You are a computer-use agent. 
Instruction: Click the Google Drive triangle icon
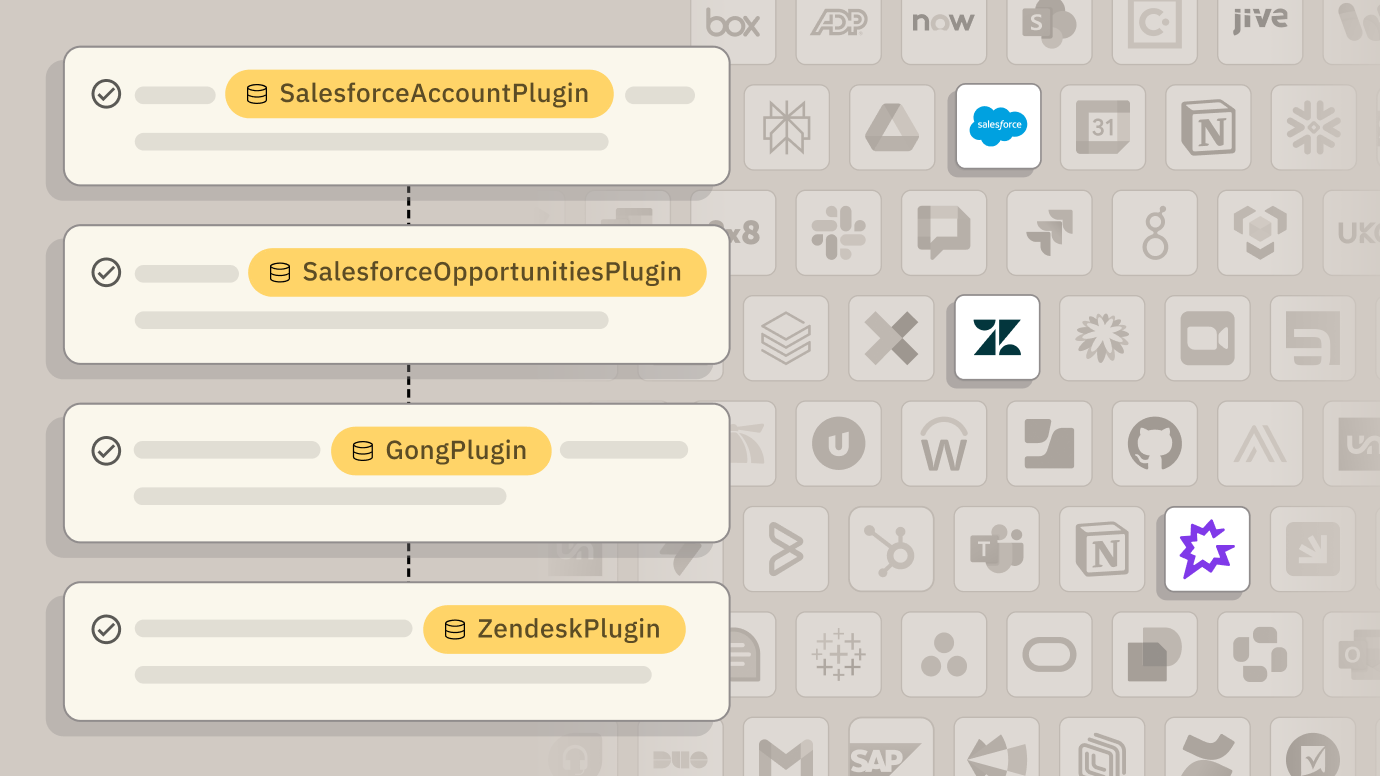(892, 126)
